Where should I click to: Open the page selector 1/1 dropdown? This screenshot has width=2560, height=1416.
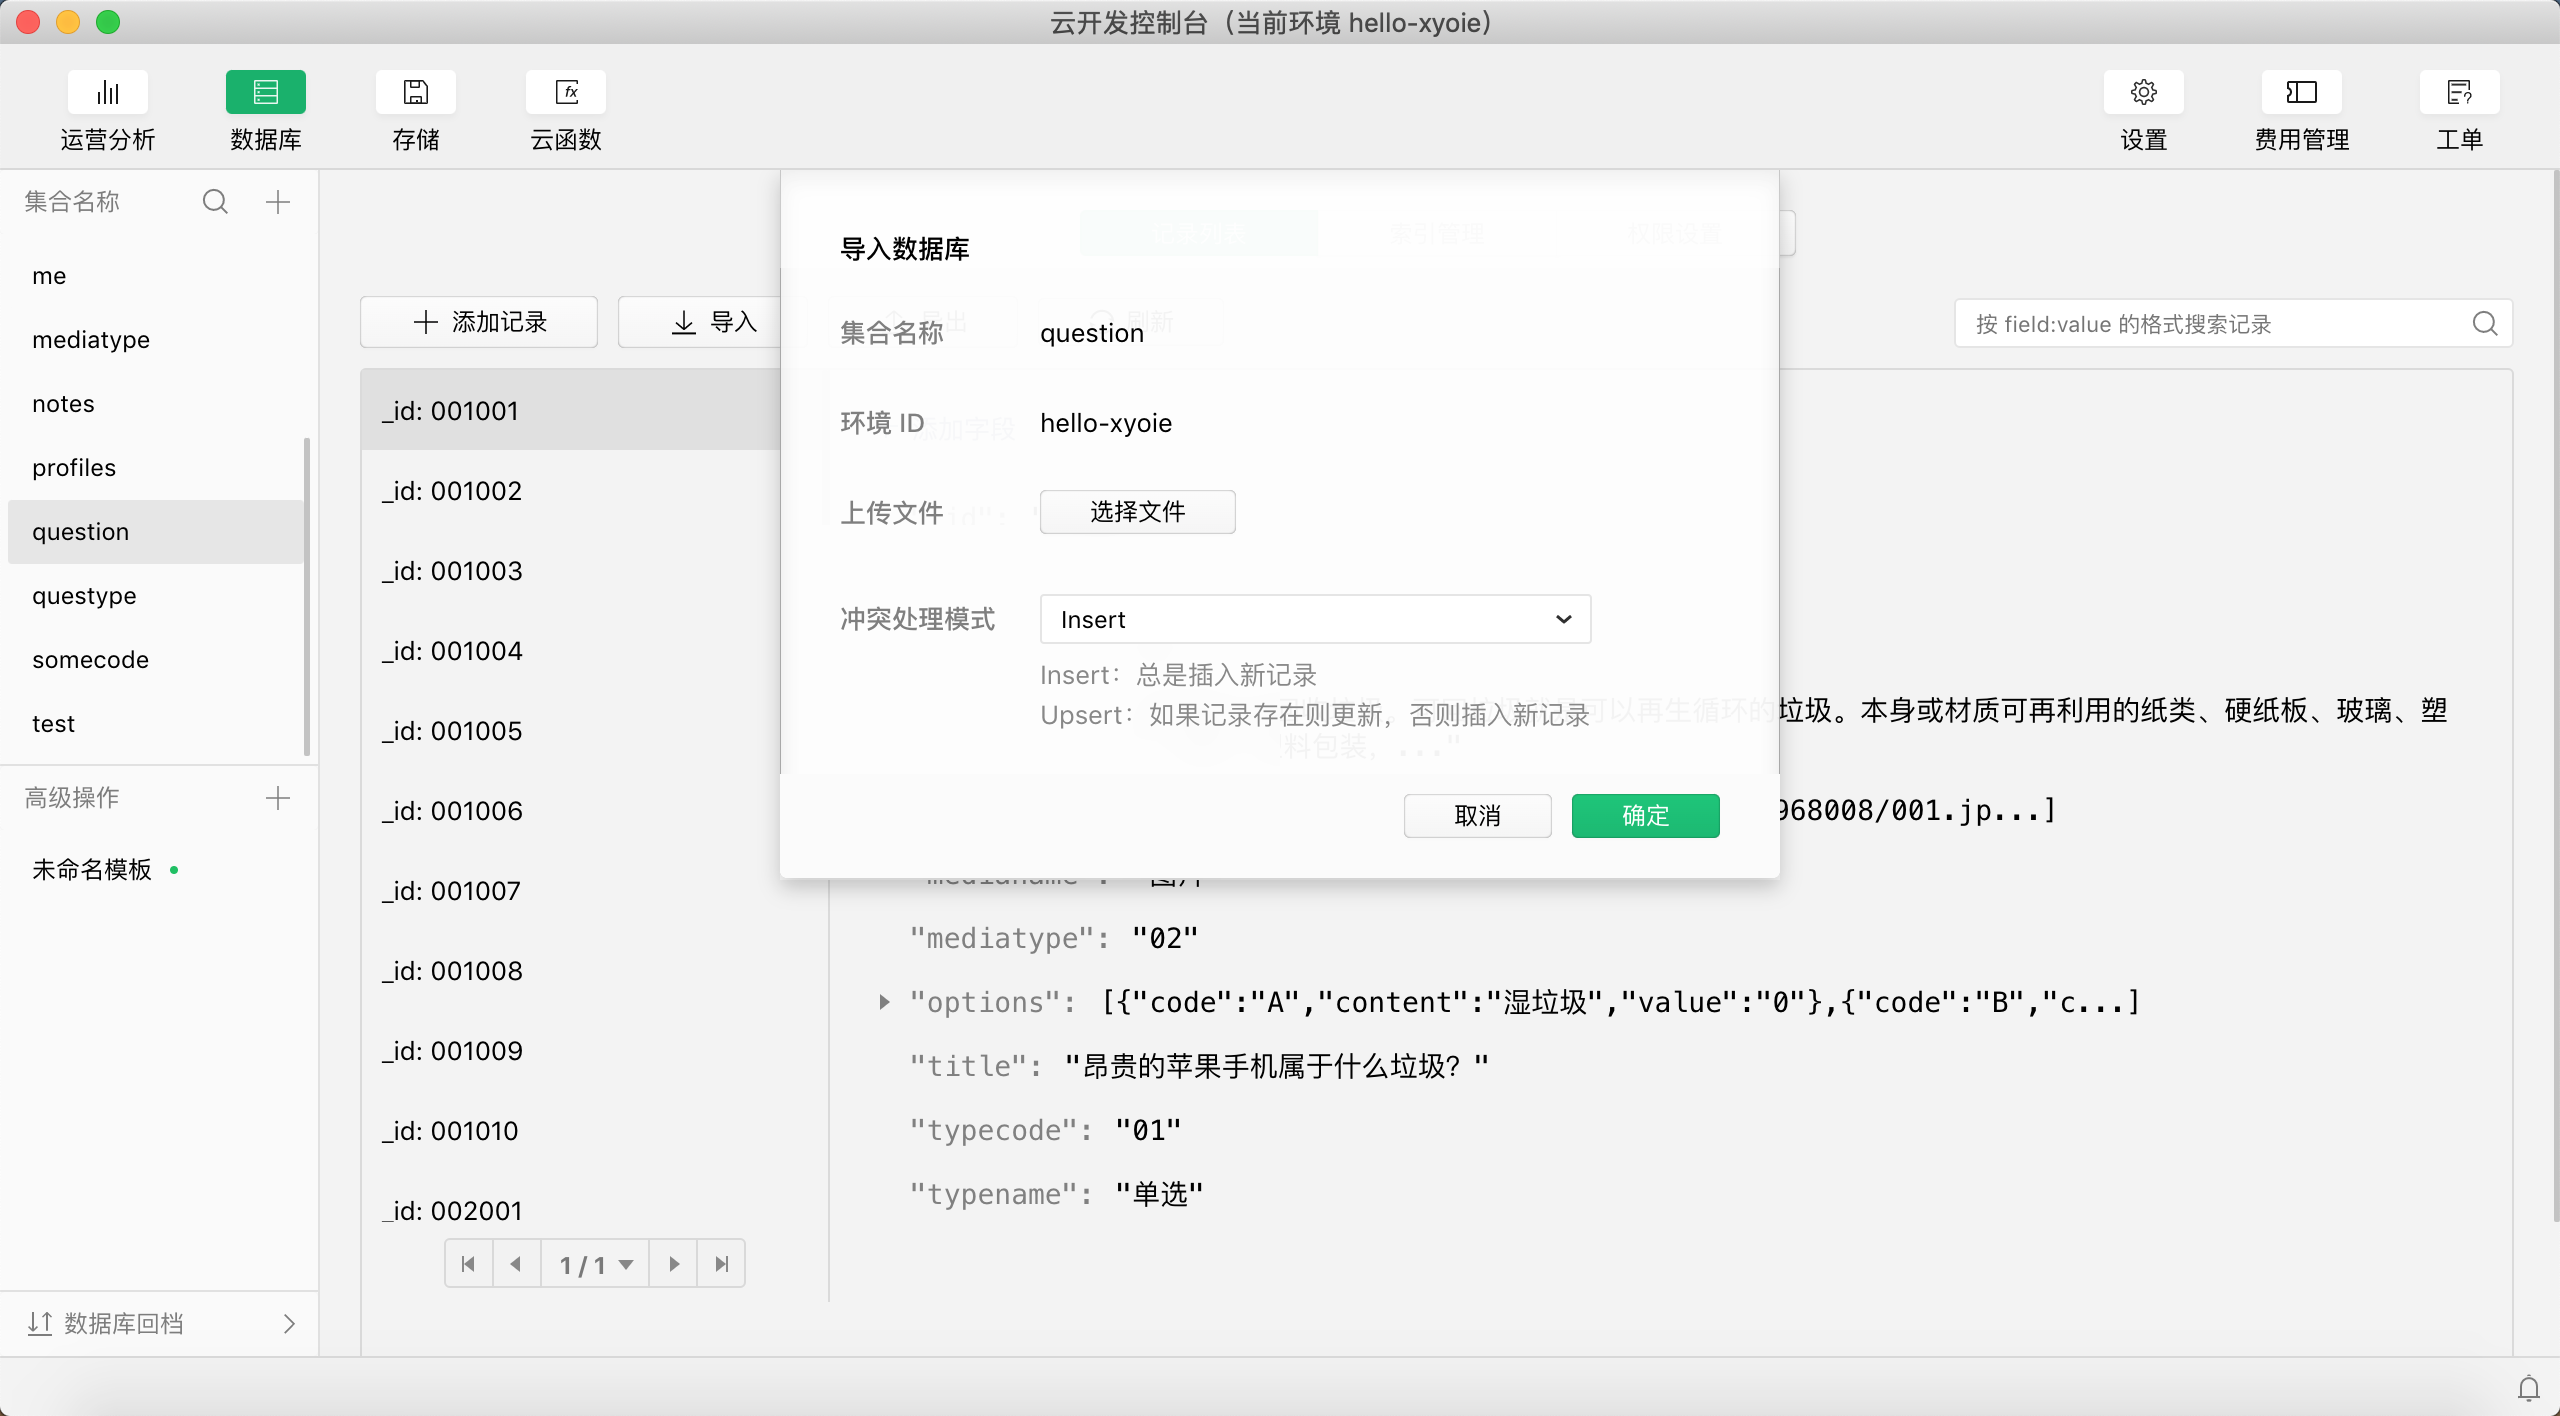596,1265
